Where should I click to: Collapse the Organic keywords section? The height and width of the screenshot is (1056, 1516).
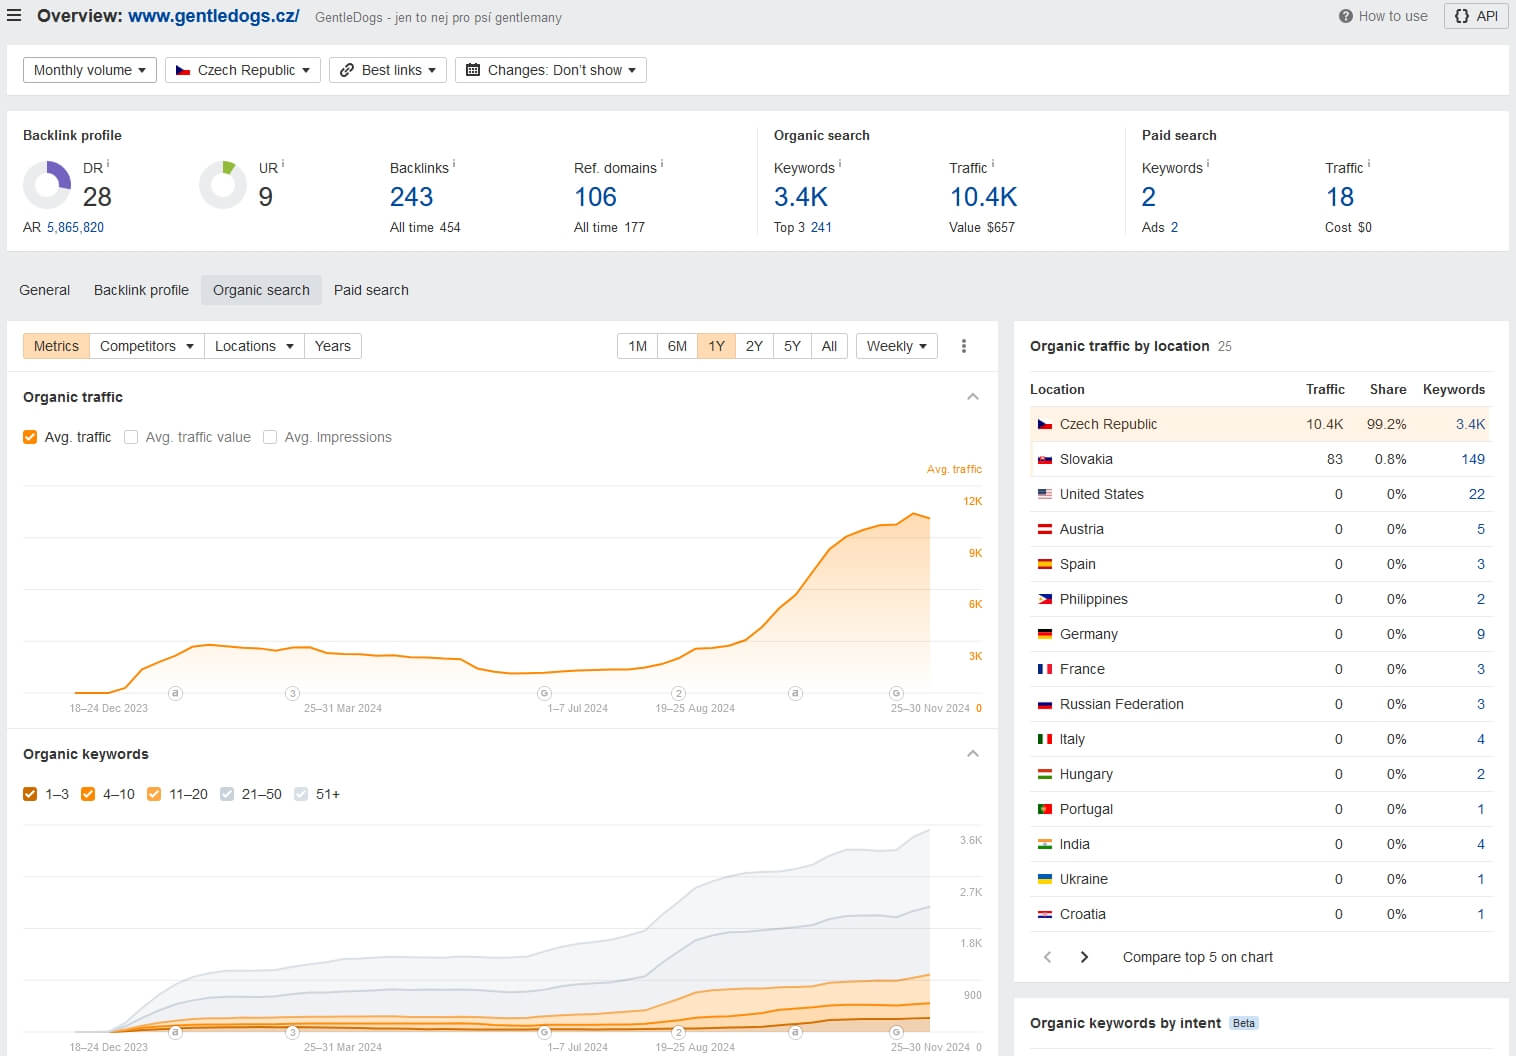(x=973, y=754)
